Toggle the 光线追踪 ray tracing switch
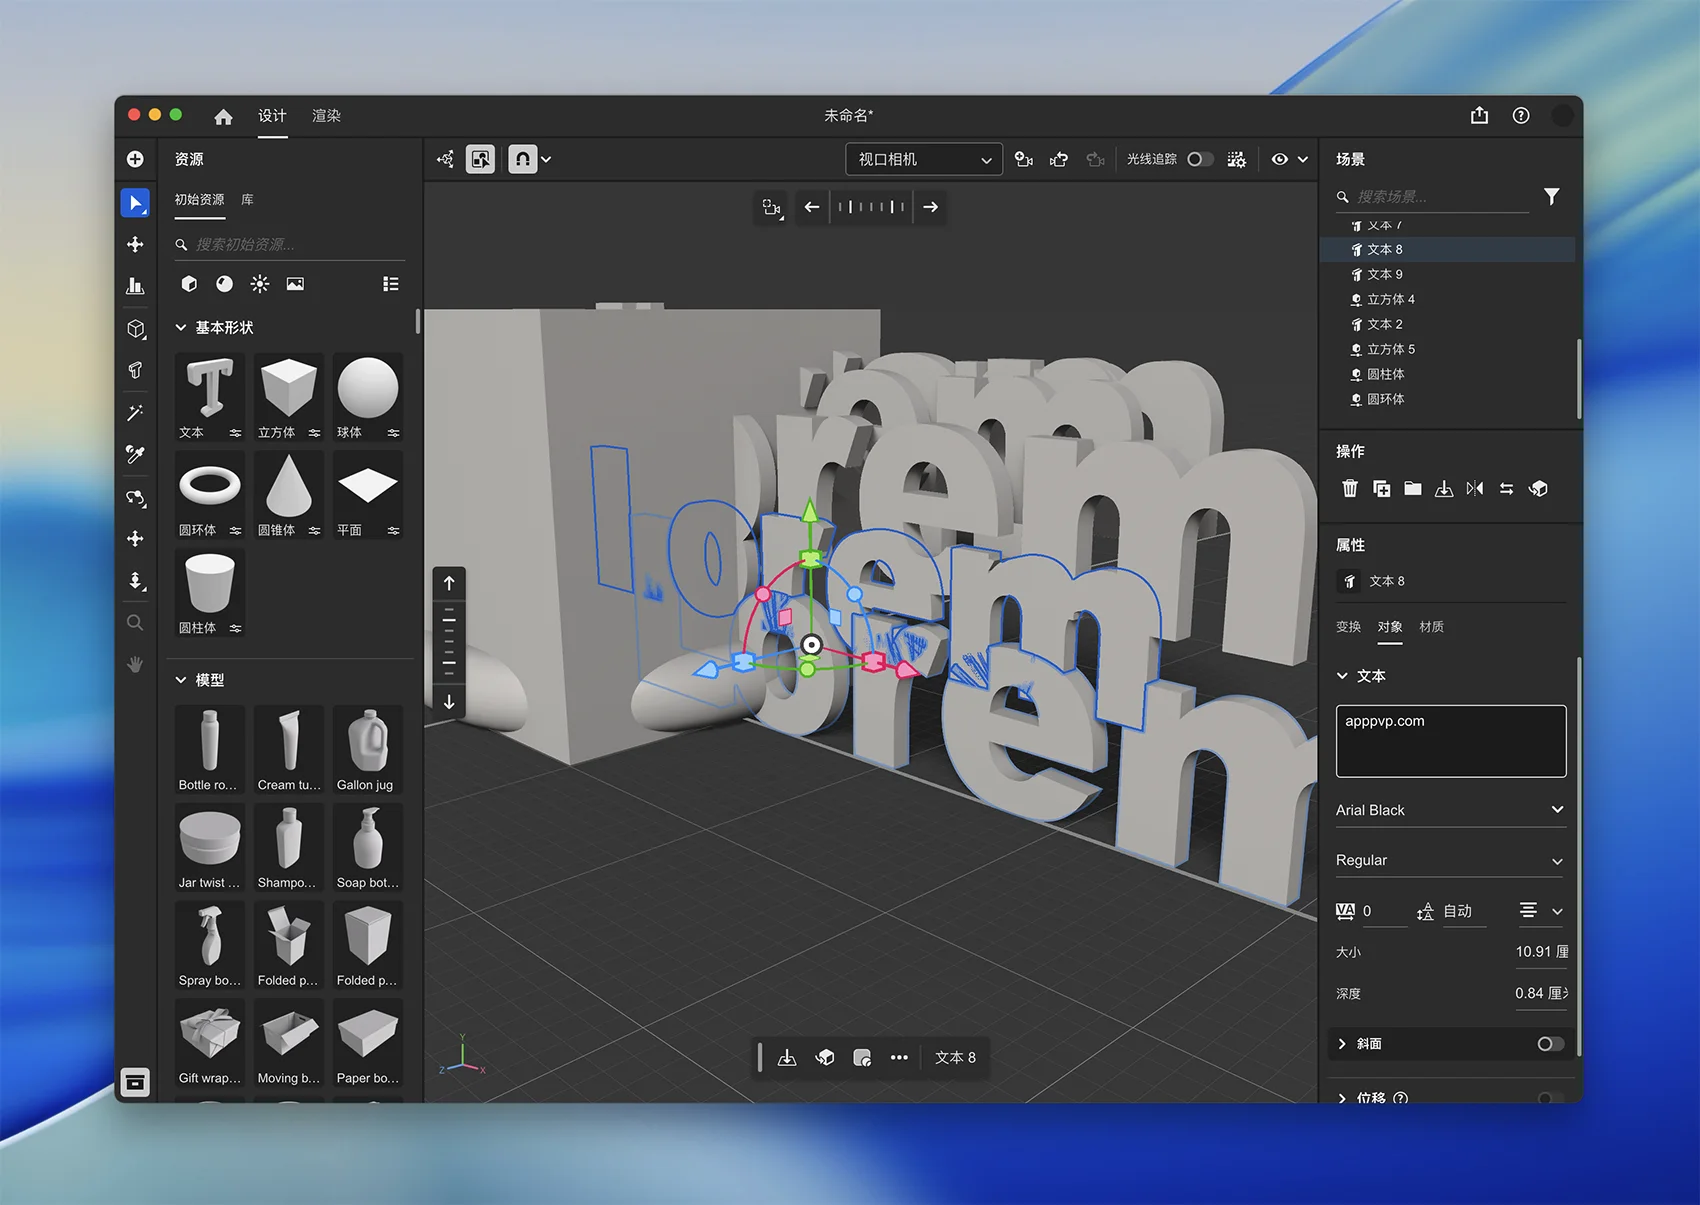 point(1199,160)
